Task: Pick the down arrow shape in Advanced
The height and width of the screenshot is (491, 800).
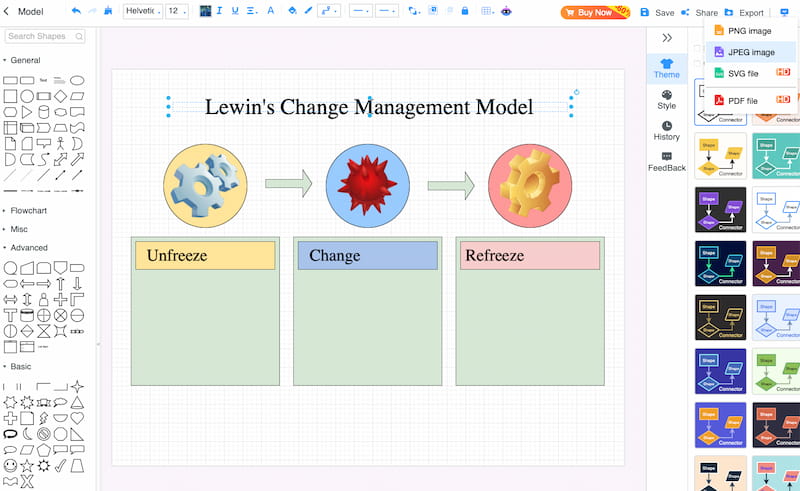Action: (x=77, y=284)
